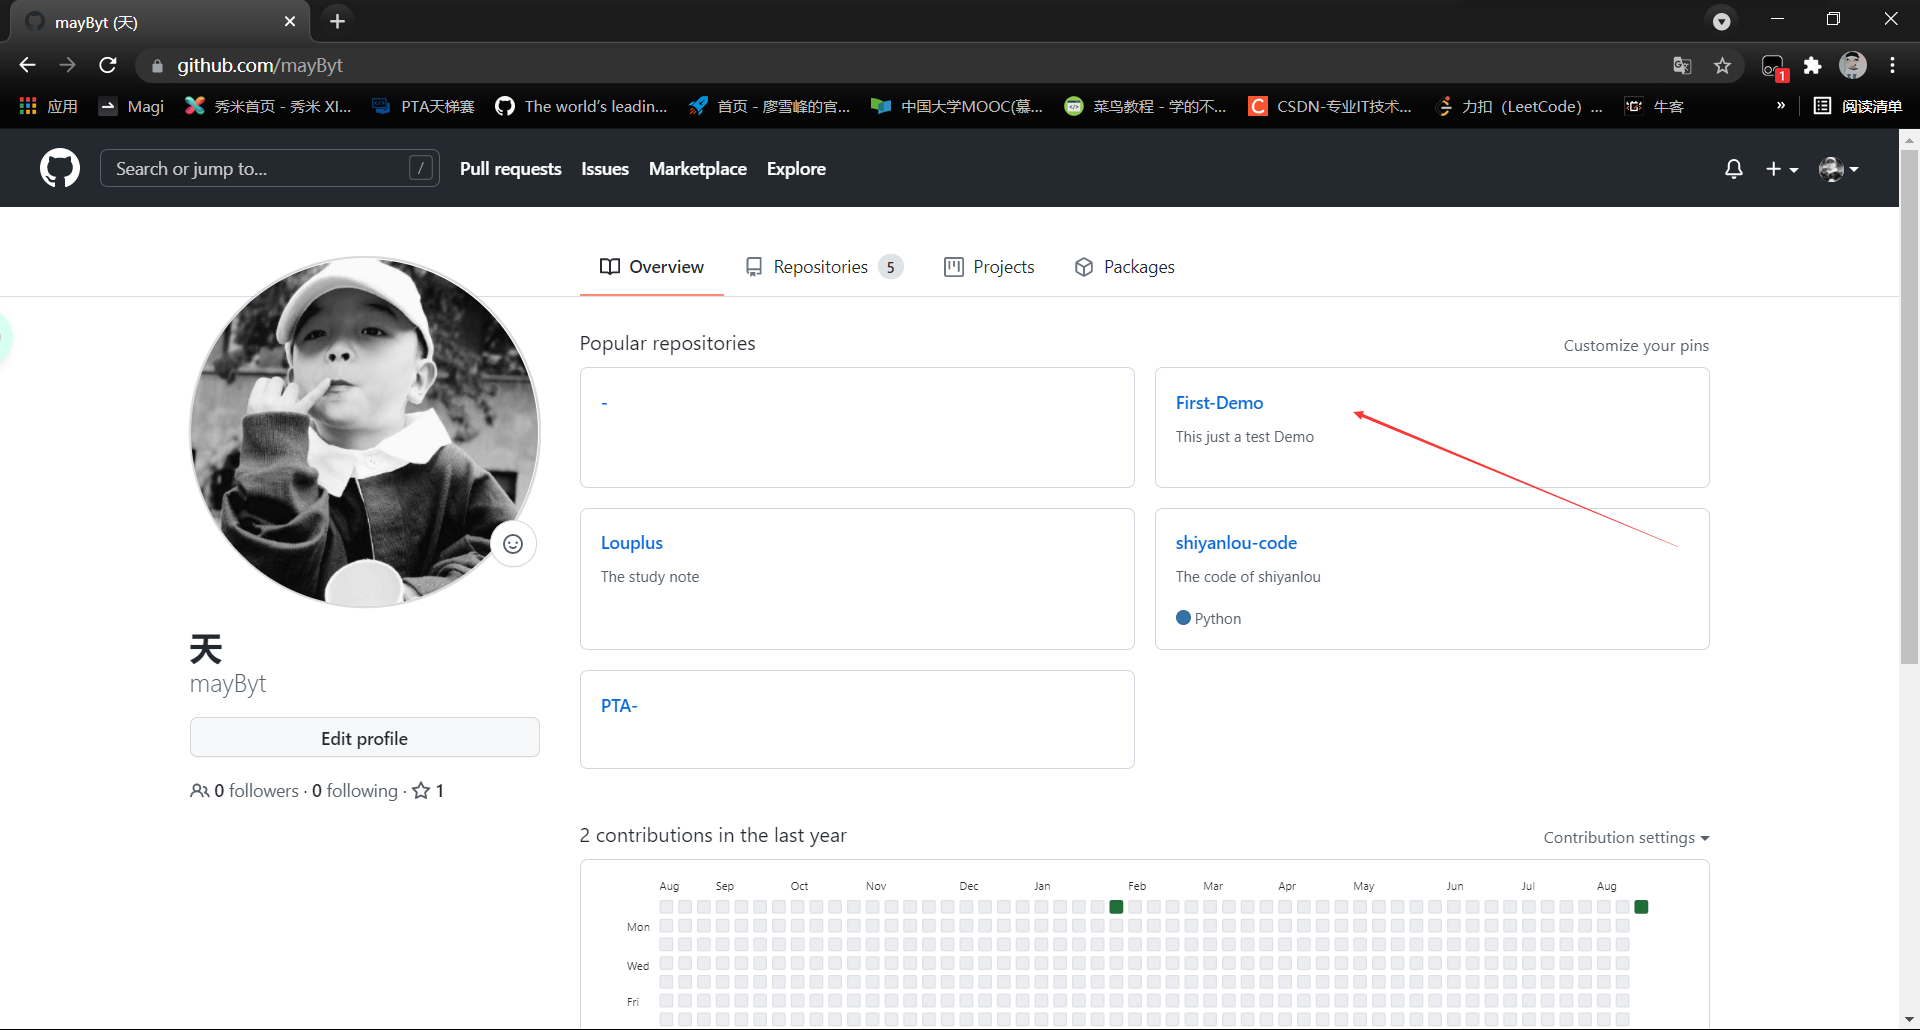Image resolution: width=1920 pixels, height=1030 pixels.
Task: Click the latest August green contribution square
Action: pos(1641,907)
